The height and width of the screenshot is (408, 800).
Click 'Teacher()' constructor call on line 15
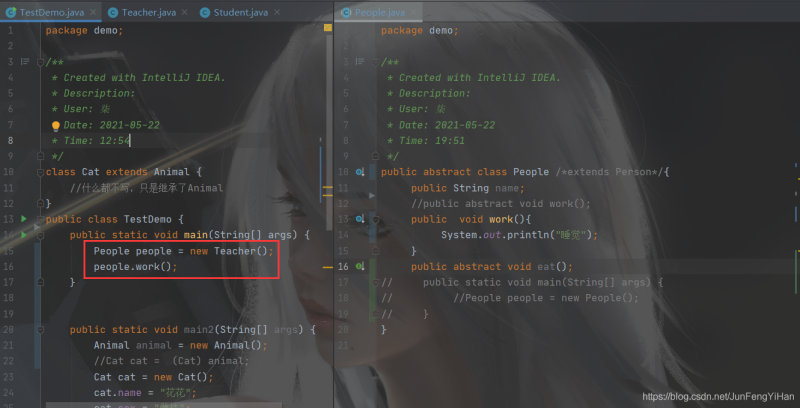(x=241, y=251)
